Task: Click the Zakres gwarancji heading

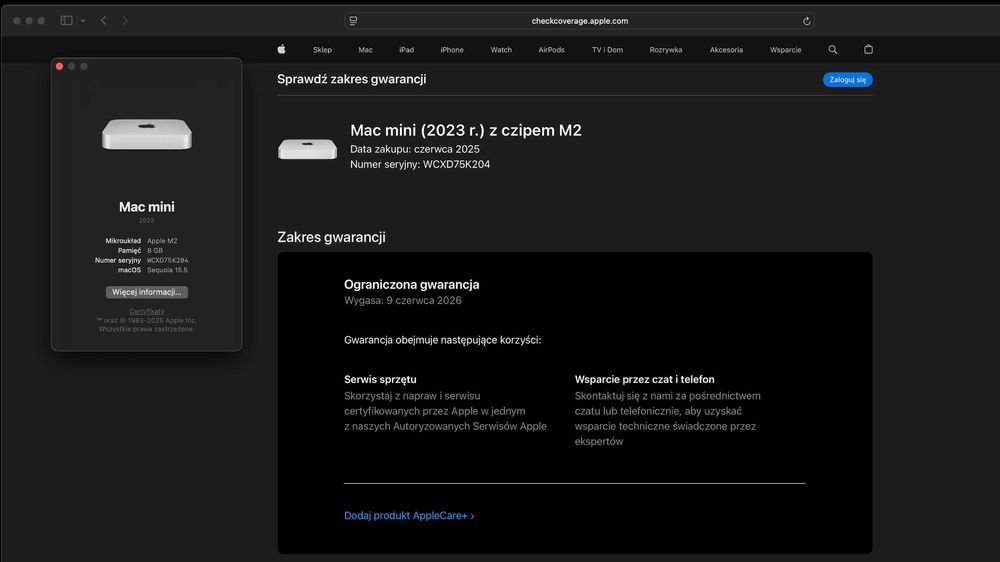Action: (331, 237)
